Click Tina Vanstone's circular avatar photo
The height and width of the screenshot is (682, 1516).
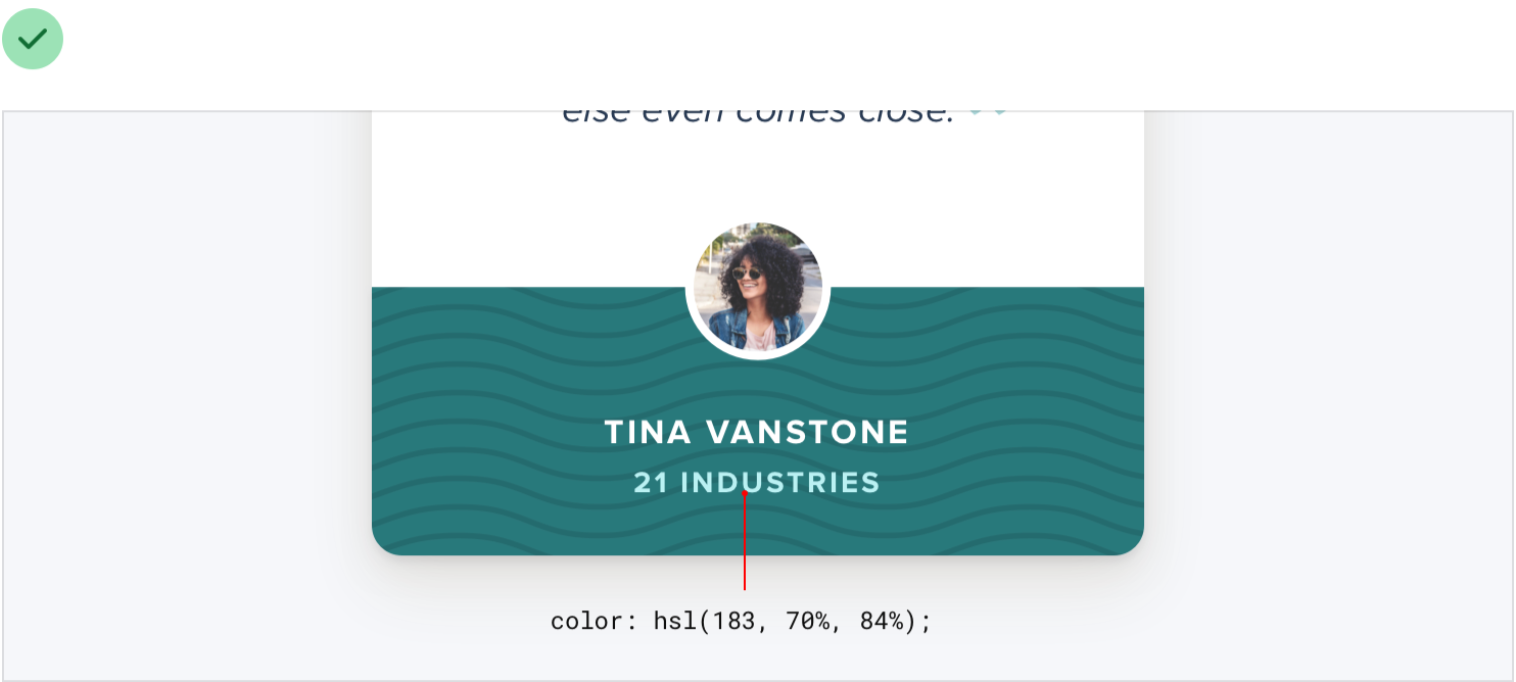click(757, 287)
